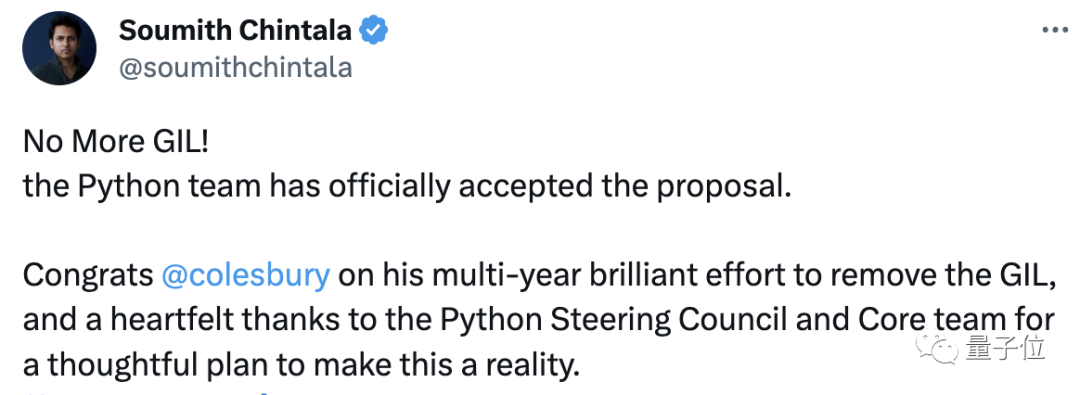Click the blue verified badge
1080x395 pixels.
coord(375,30)
